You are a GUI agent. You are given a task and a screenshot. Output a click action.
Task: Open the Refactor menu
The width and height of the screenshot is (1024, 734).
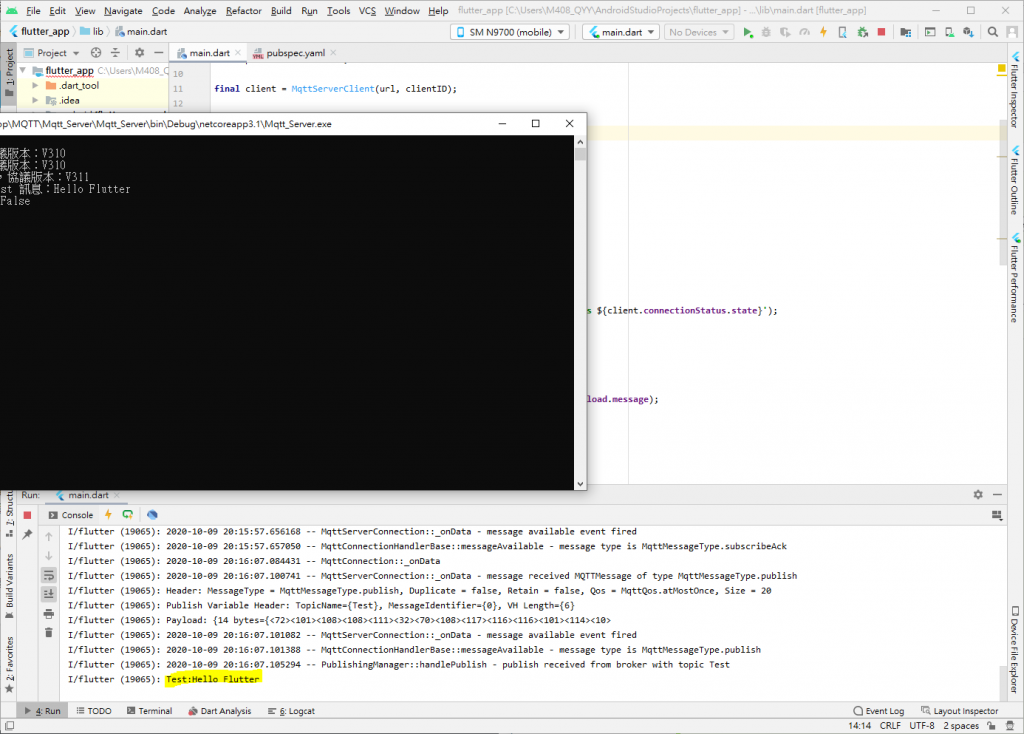coord(244,10)
